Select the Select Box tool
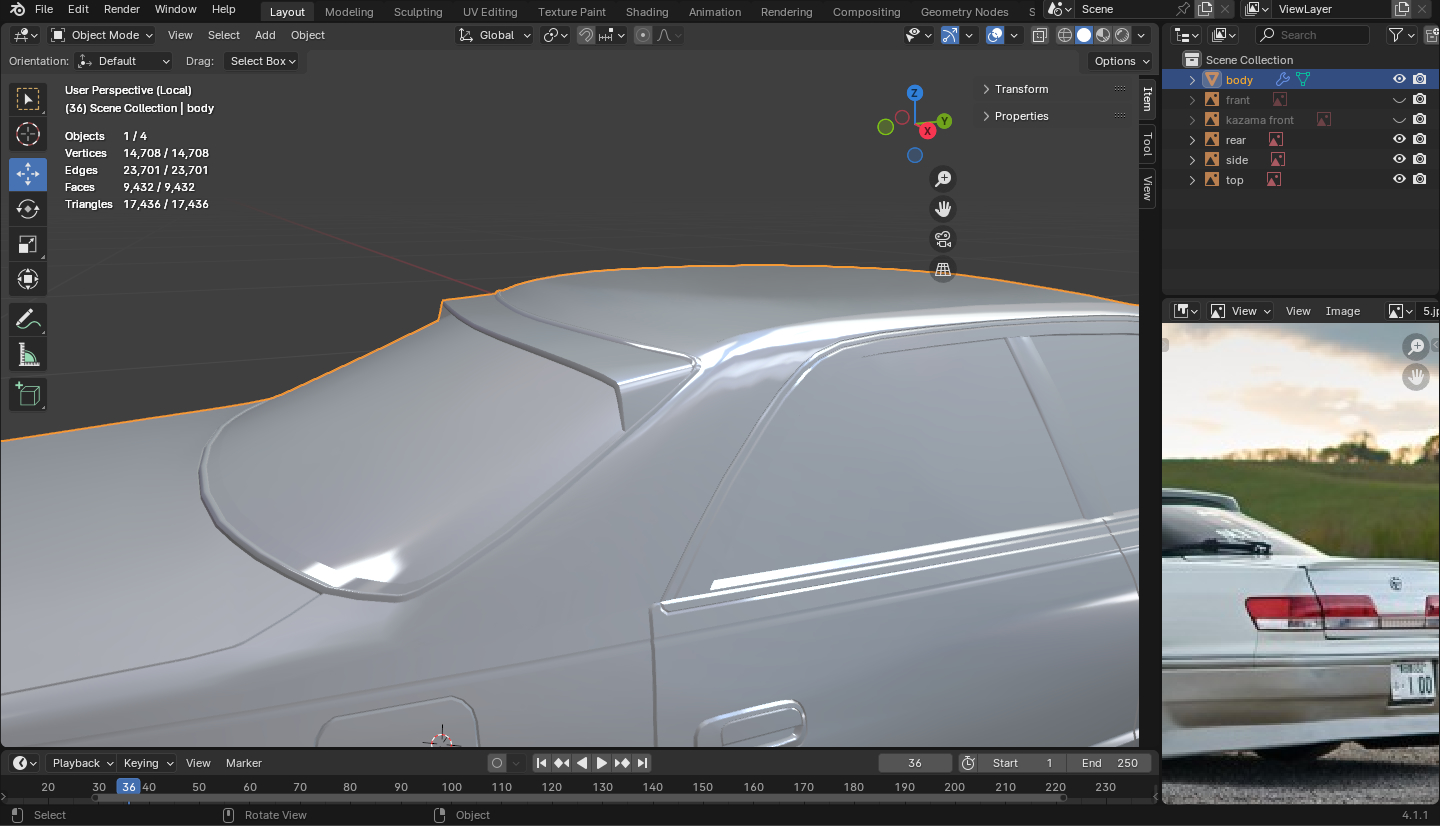Viewport: 1440px width, 826px height. click(28, 99)
